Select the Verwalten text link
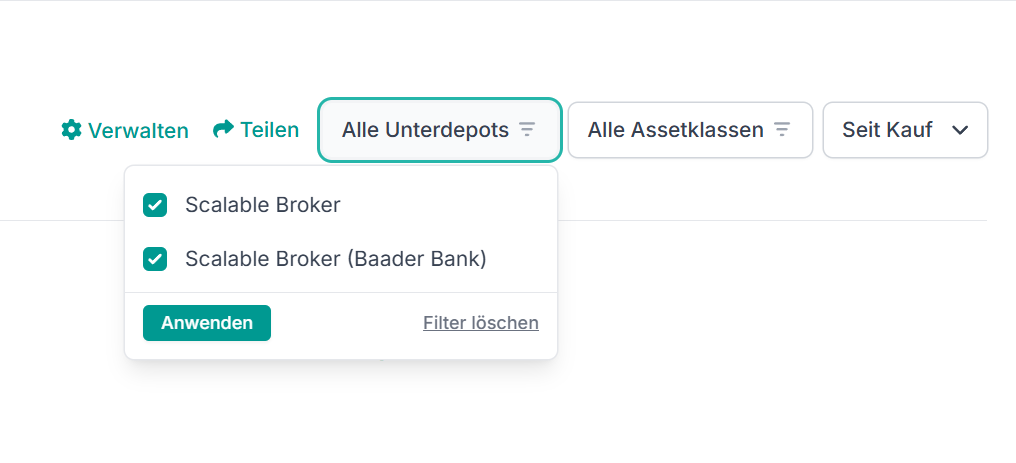 click(x=138, y=131)
